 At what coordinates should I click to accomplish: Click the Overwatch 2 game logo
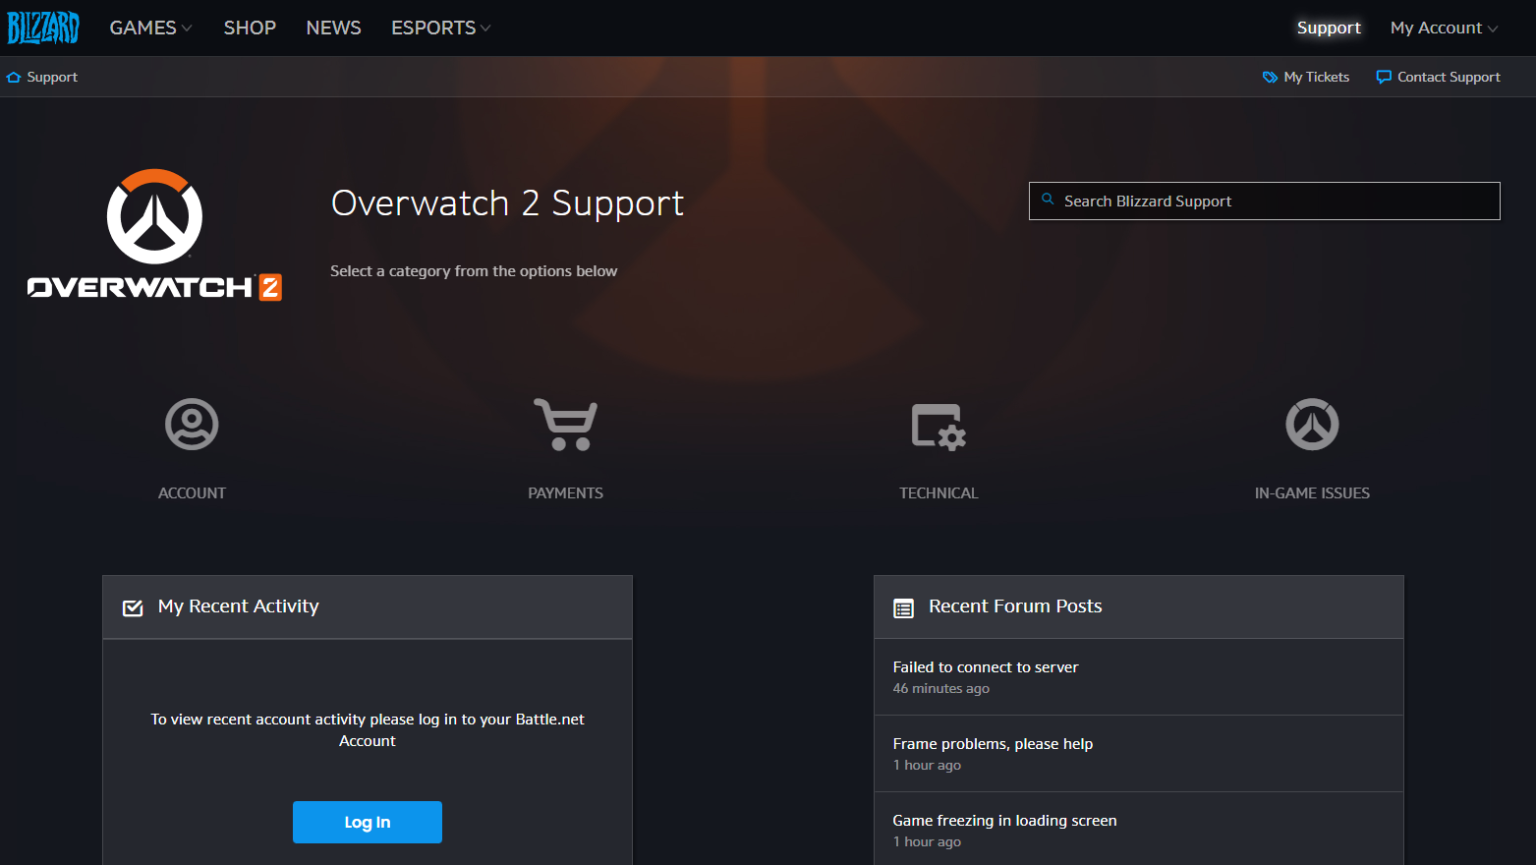(x=154, y=235)
